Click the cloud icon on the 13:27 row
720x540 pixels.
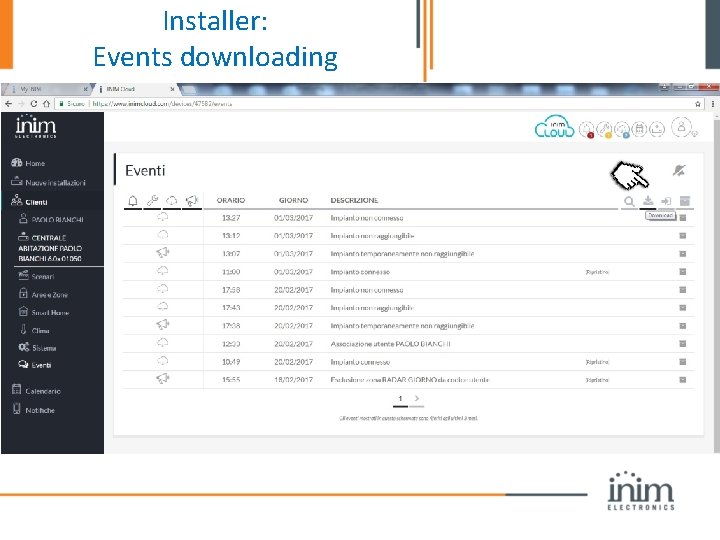(x=163, y=217)
